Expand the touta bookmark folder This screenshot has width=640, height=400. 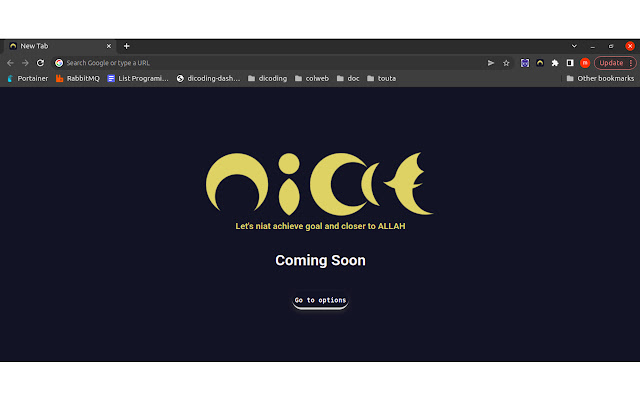coord(382,78)
